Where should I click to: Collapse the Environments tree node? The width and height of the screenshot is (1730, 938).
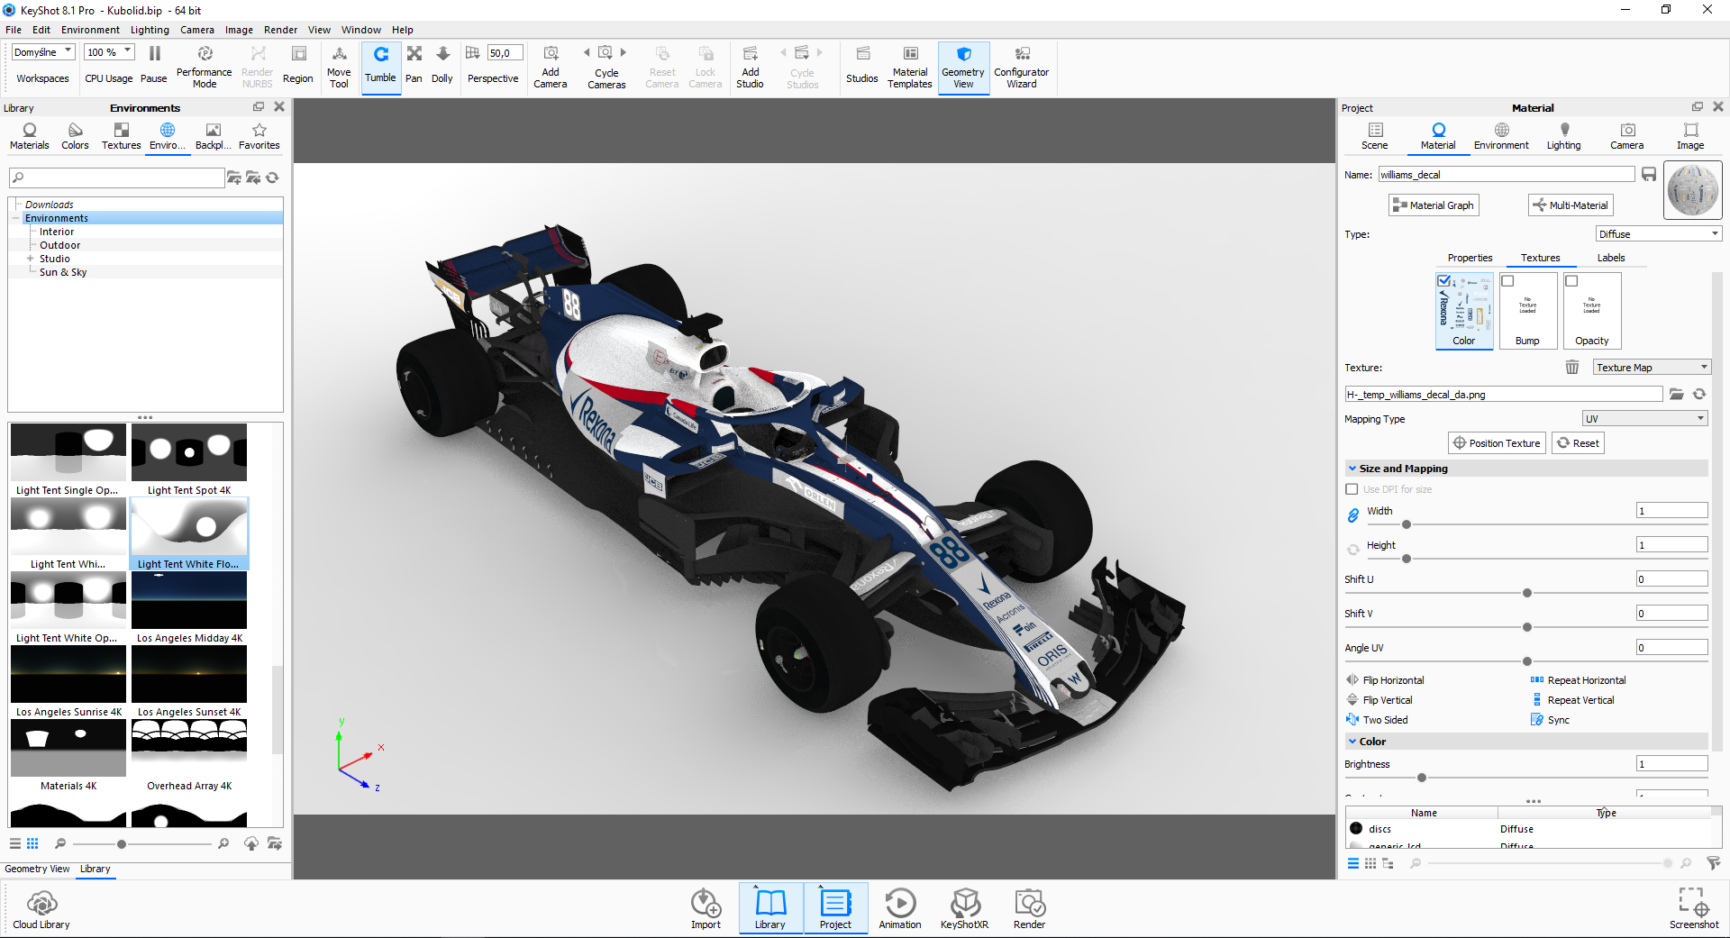16,218
